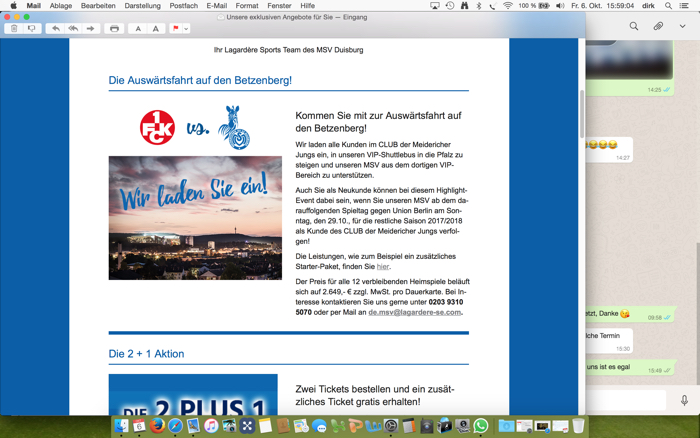
Task: Open the Time Machine menu bar icon
Action: 450,6
